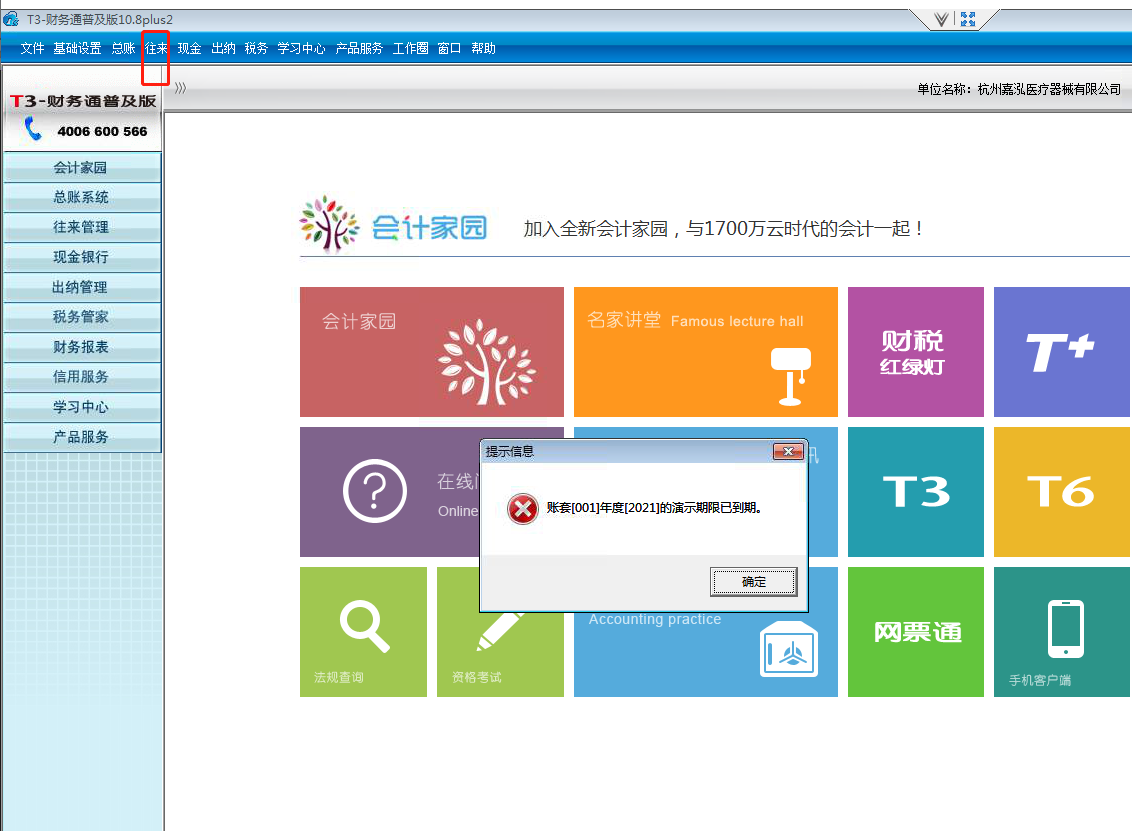The width and height of the screenshot is (1132, 831).
Task: Select 信用服务 in the left sidebar
Action: tap(82, 377)
